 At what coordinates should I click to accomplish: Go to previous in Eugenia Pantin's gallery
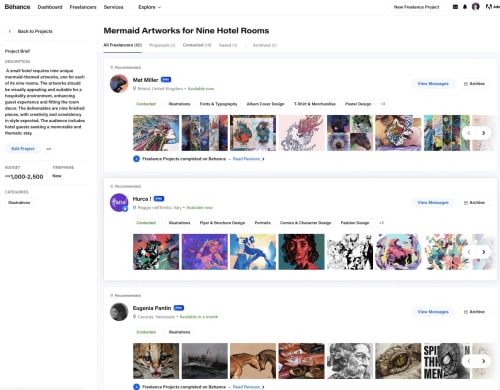click(x=469, y=361)
